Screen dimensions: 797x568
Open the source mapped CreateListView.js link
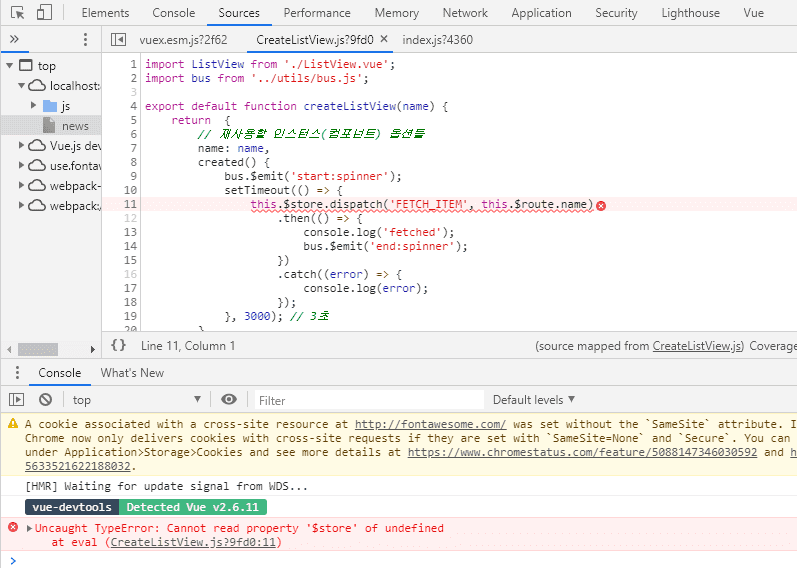click(x=697, y=346)
